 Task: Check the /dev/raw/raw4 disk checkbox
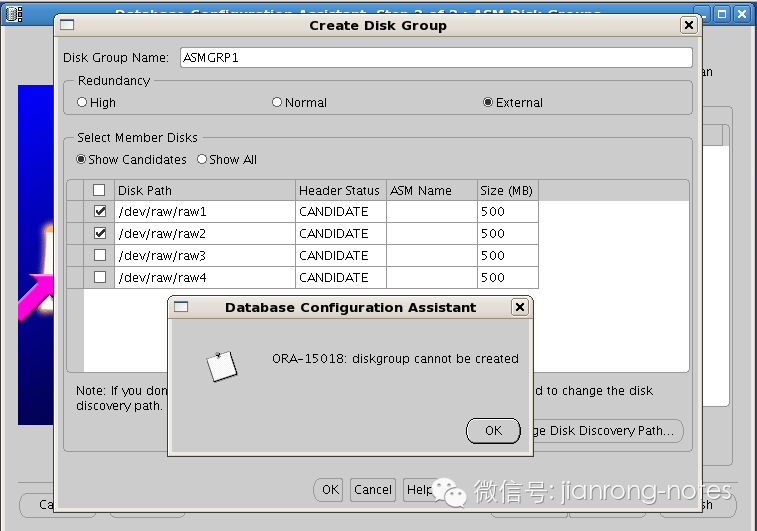[100, 277]
